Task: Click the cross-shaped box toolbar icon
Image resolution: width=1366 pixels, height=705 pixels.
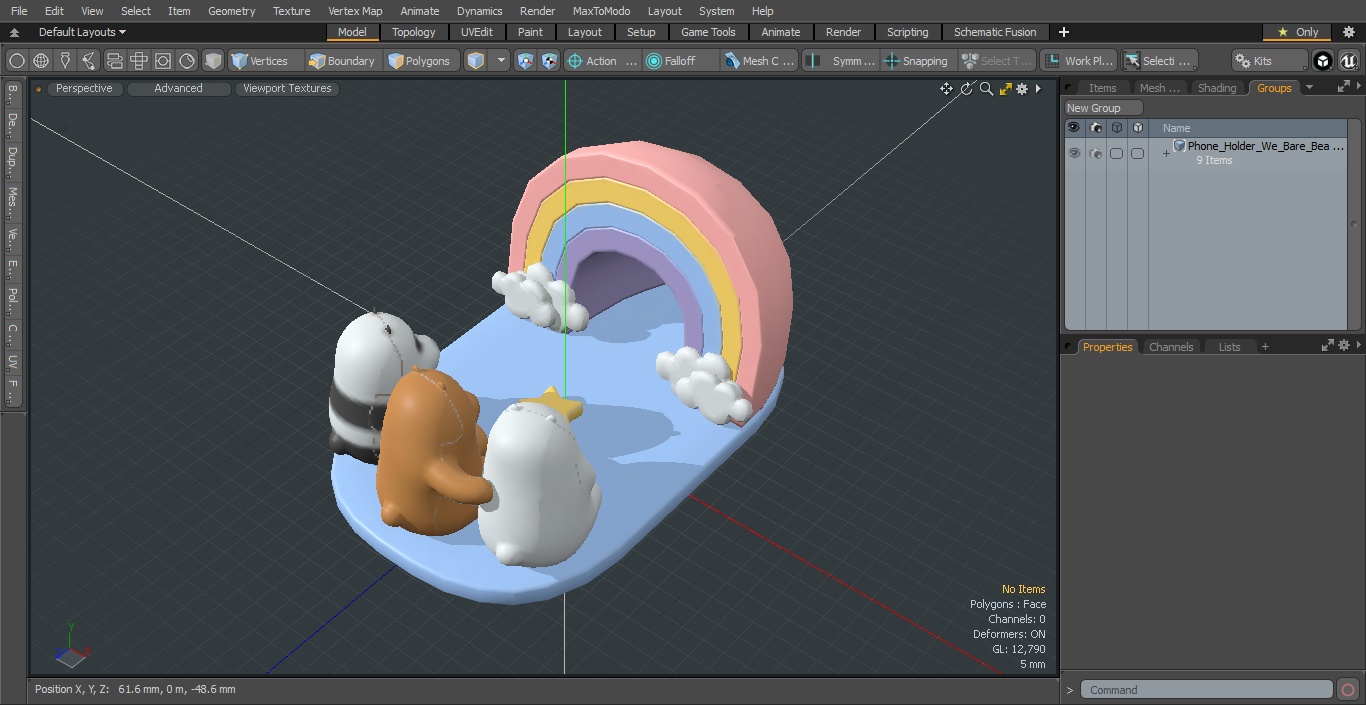Action: 139,61
